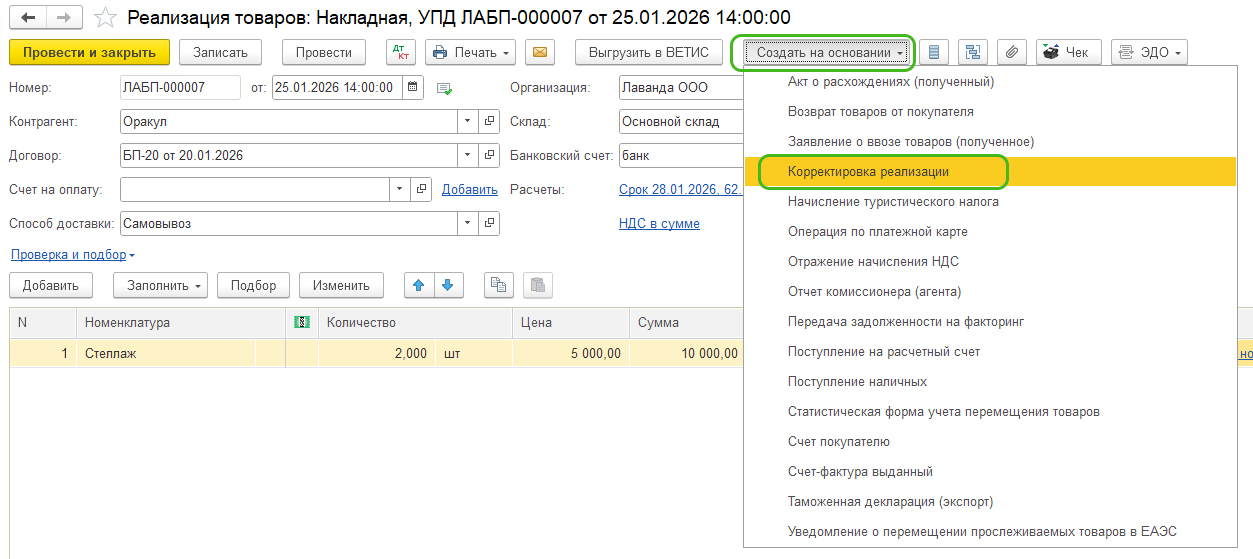Viewport: 1253px width, 559px height.
Task: Click the Провести button
Action: [324, 52]
